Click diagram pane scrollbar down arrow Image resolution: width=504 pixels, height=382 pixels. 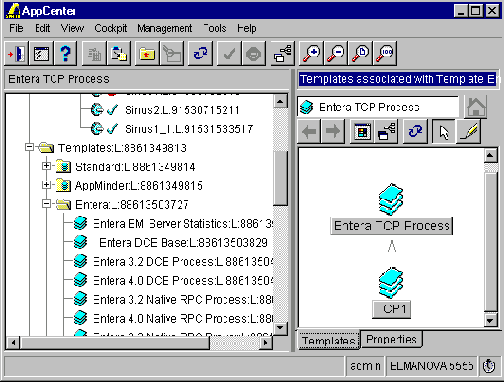[490, 320]
